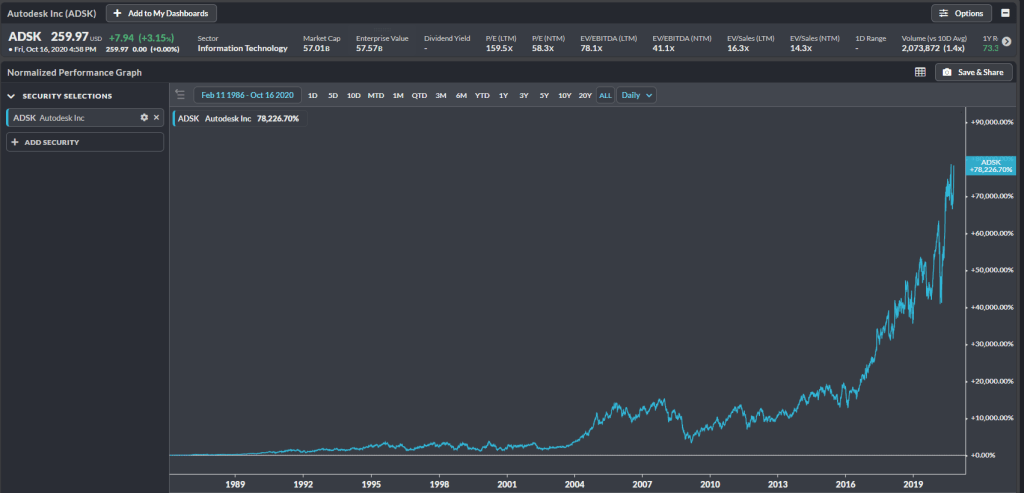Remove ADSK Autodesk Inc from selections
The height and width of the screenshot is (493, 1024).
[x=156, y=118]
